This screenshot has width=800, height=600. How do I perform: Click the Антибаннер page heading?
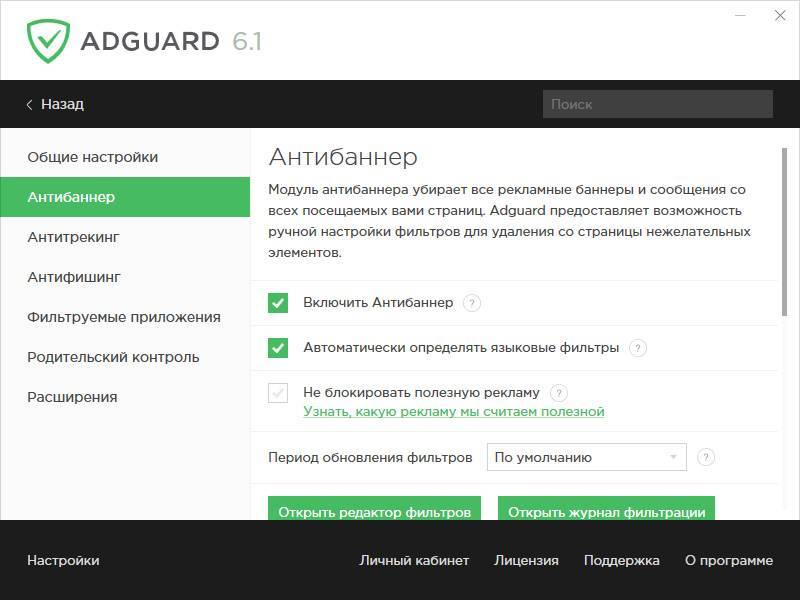coord(343,157)
